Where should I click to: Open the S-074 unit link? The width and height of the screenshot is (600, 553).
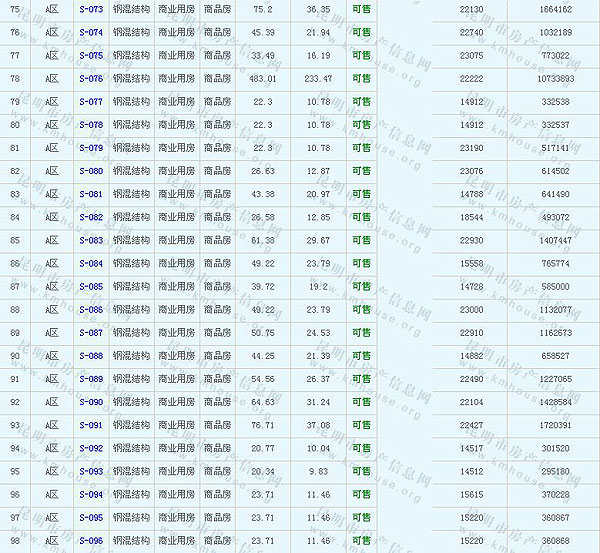(90, 32)
